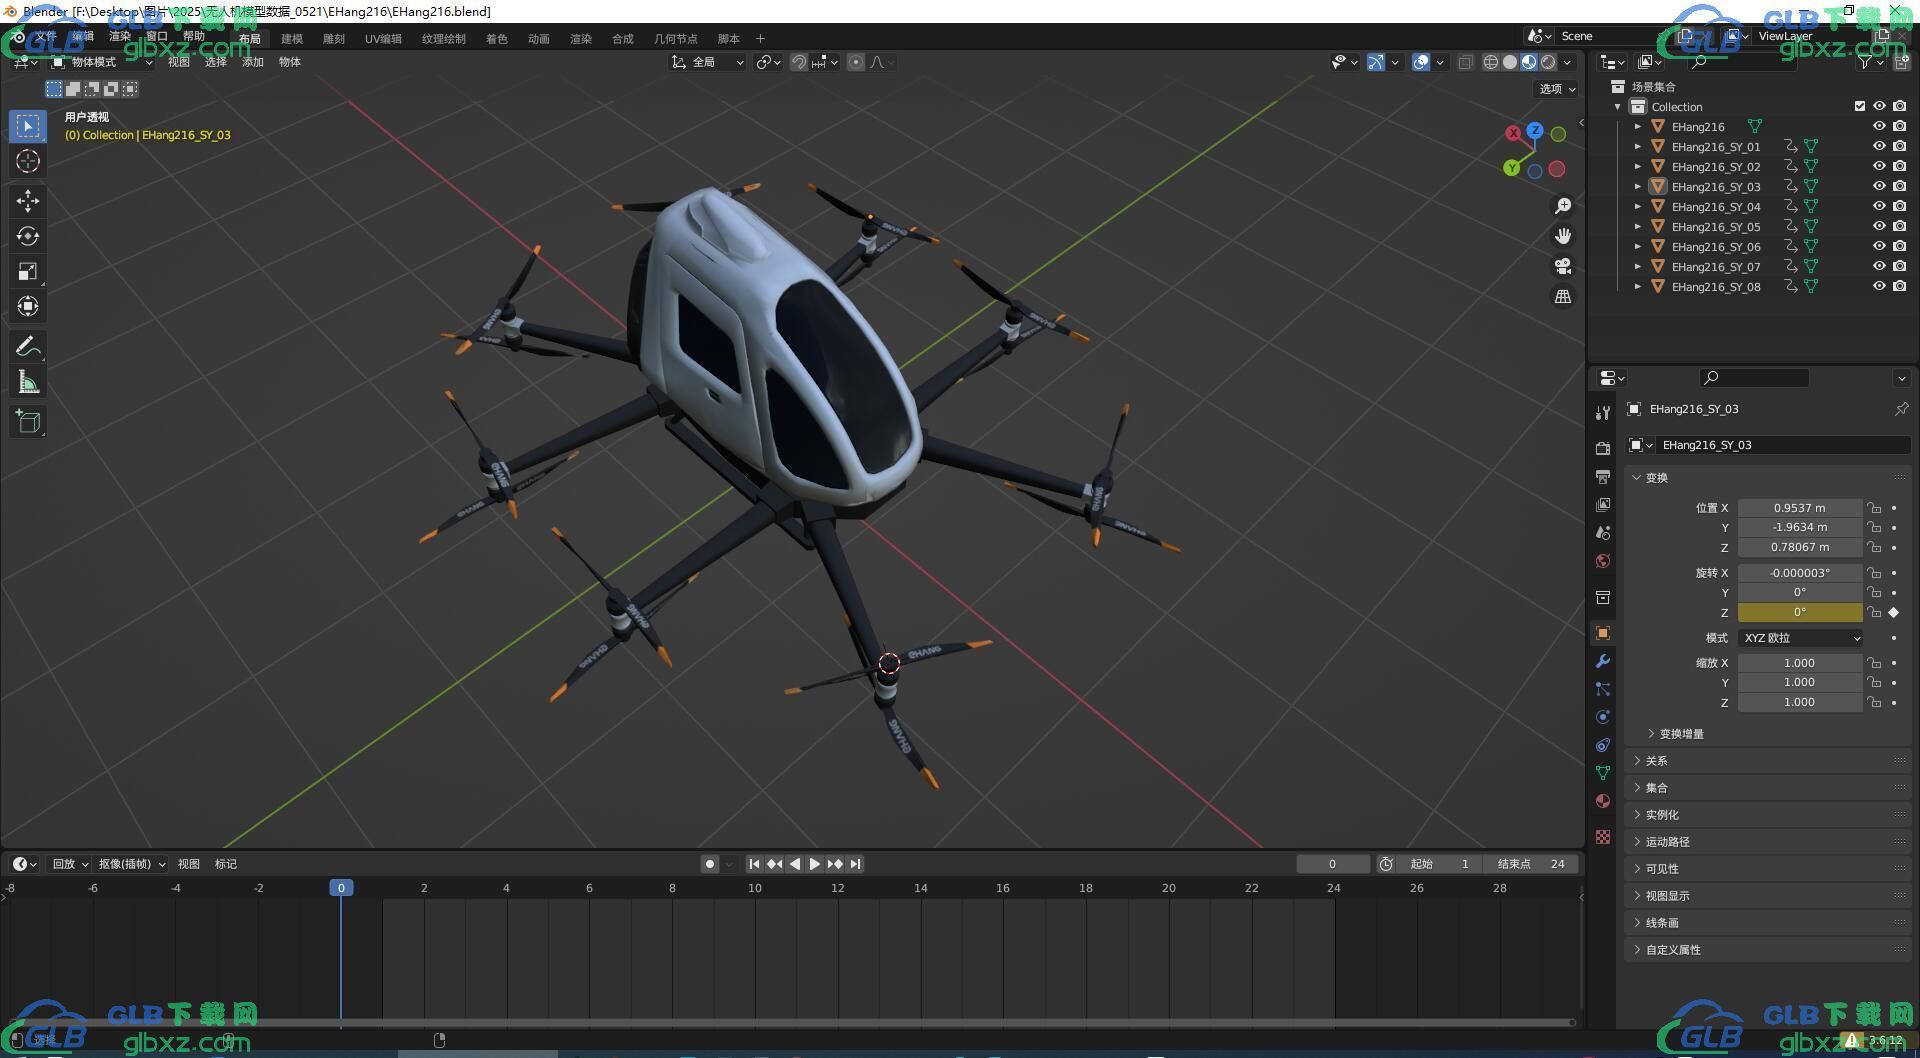Image resolution: width=1920 pixels, height=1058 pixels.
Task: Open the 物体 menu in viewport
Action: click(289, 62)
